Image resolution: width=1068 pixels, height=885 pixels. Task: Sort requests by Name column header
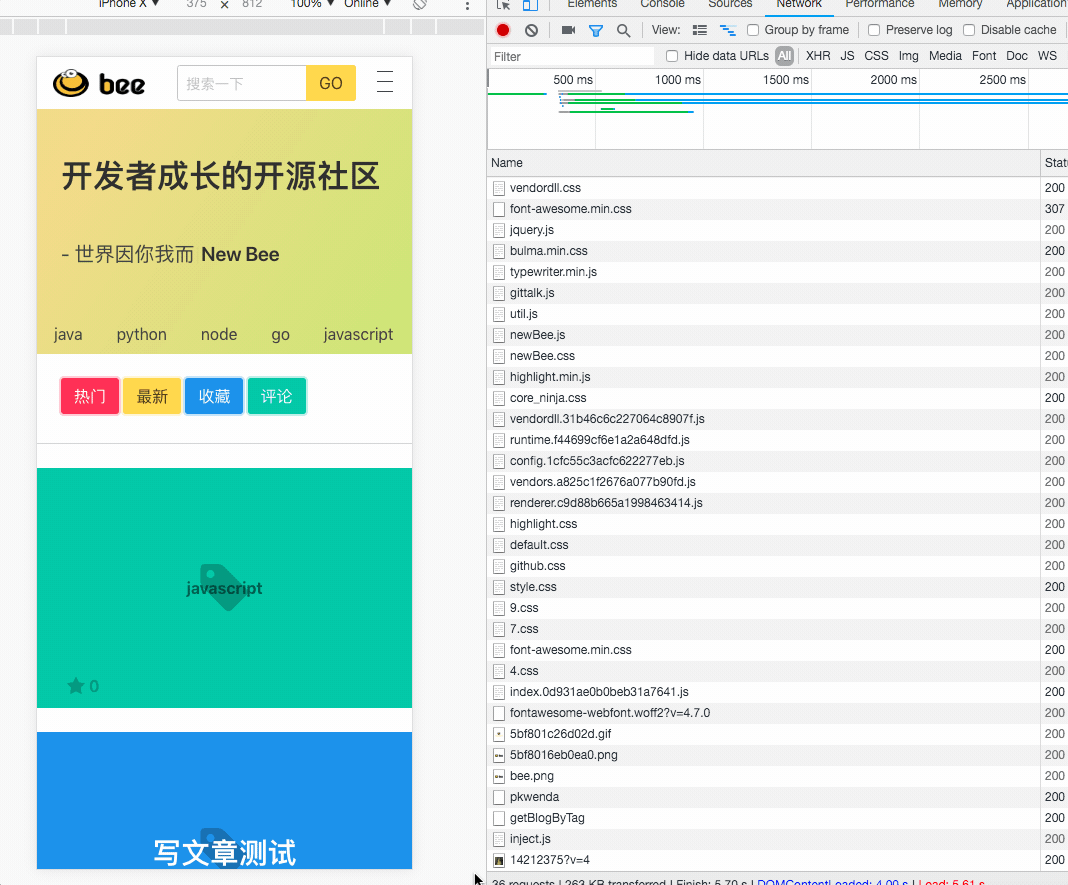[x=764, y=163]
